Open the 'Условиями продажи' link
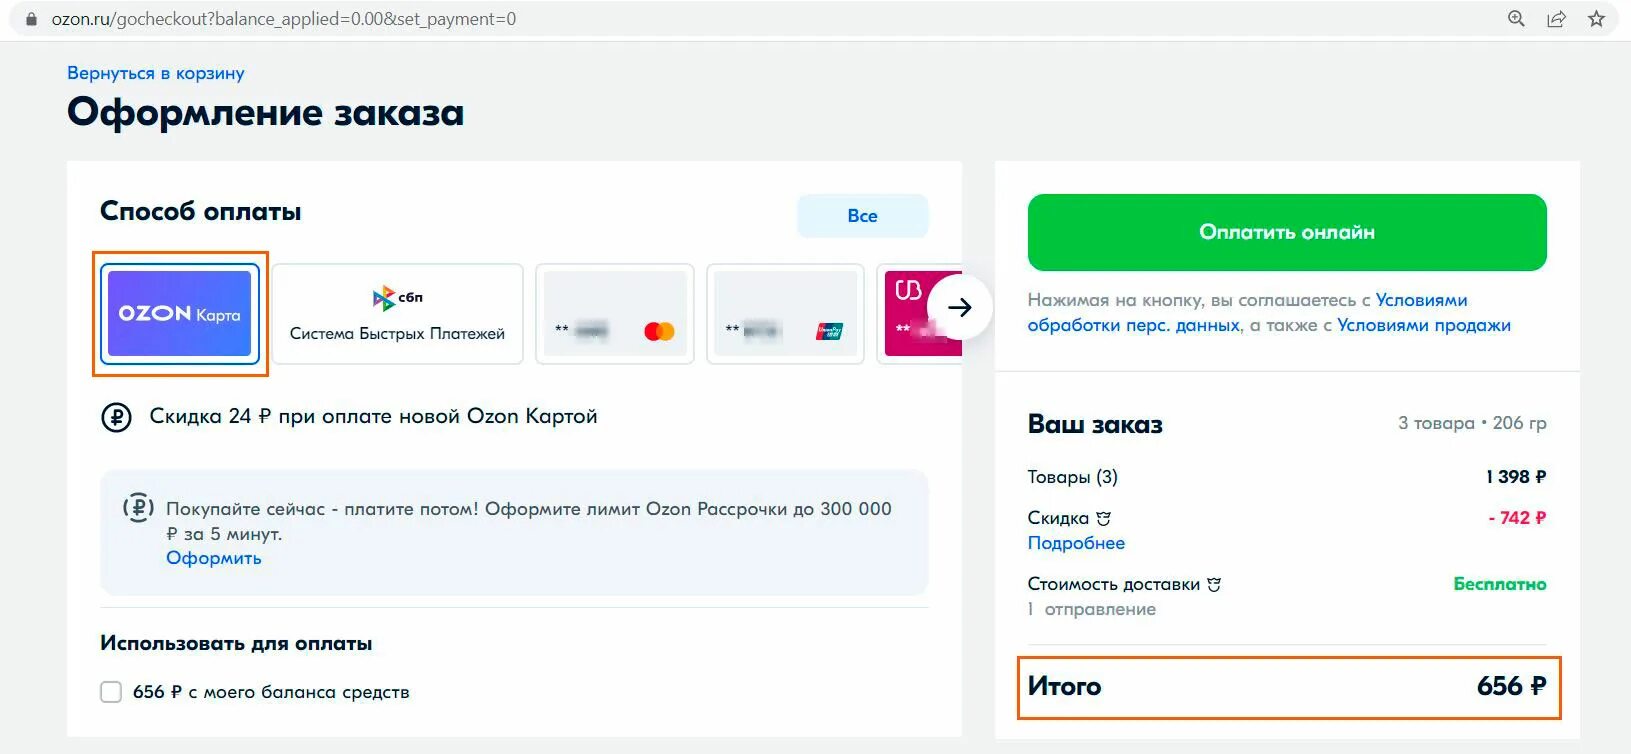 click(1424, 325)
